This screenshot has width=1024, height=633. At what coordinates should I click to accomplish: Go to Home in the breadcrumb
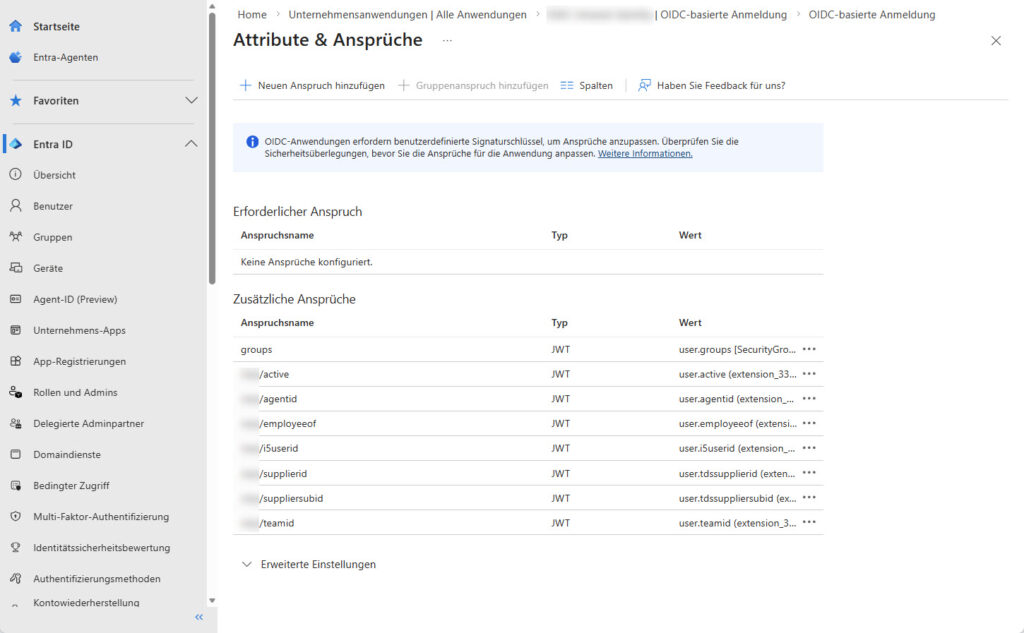252,15
